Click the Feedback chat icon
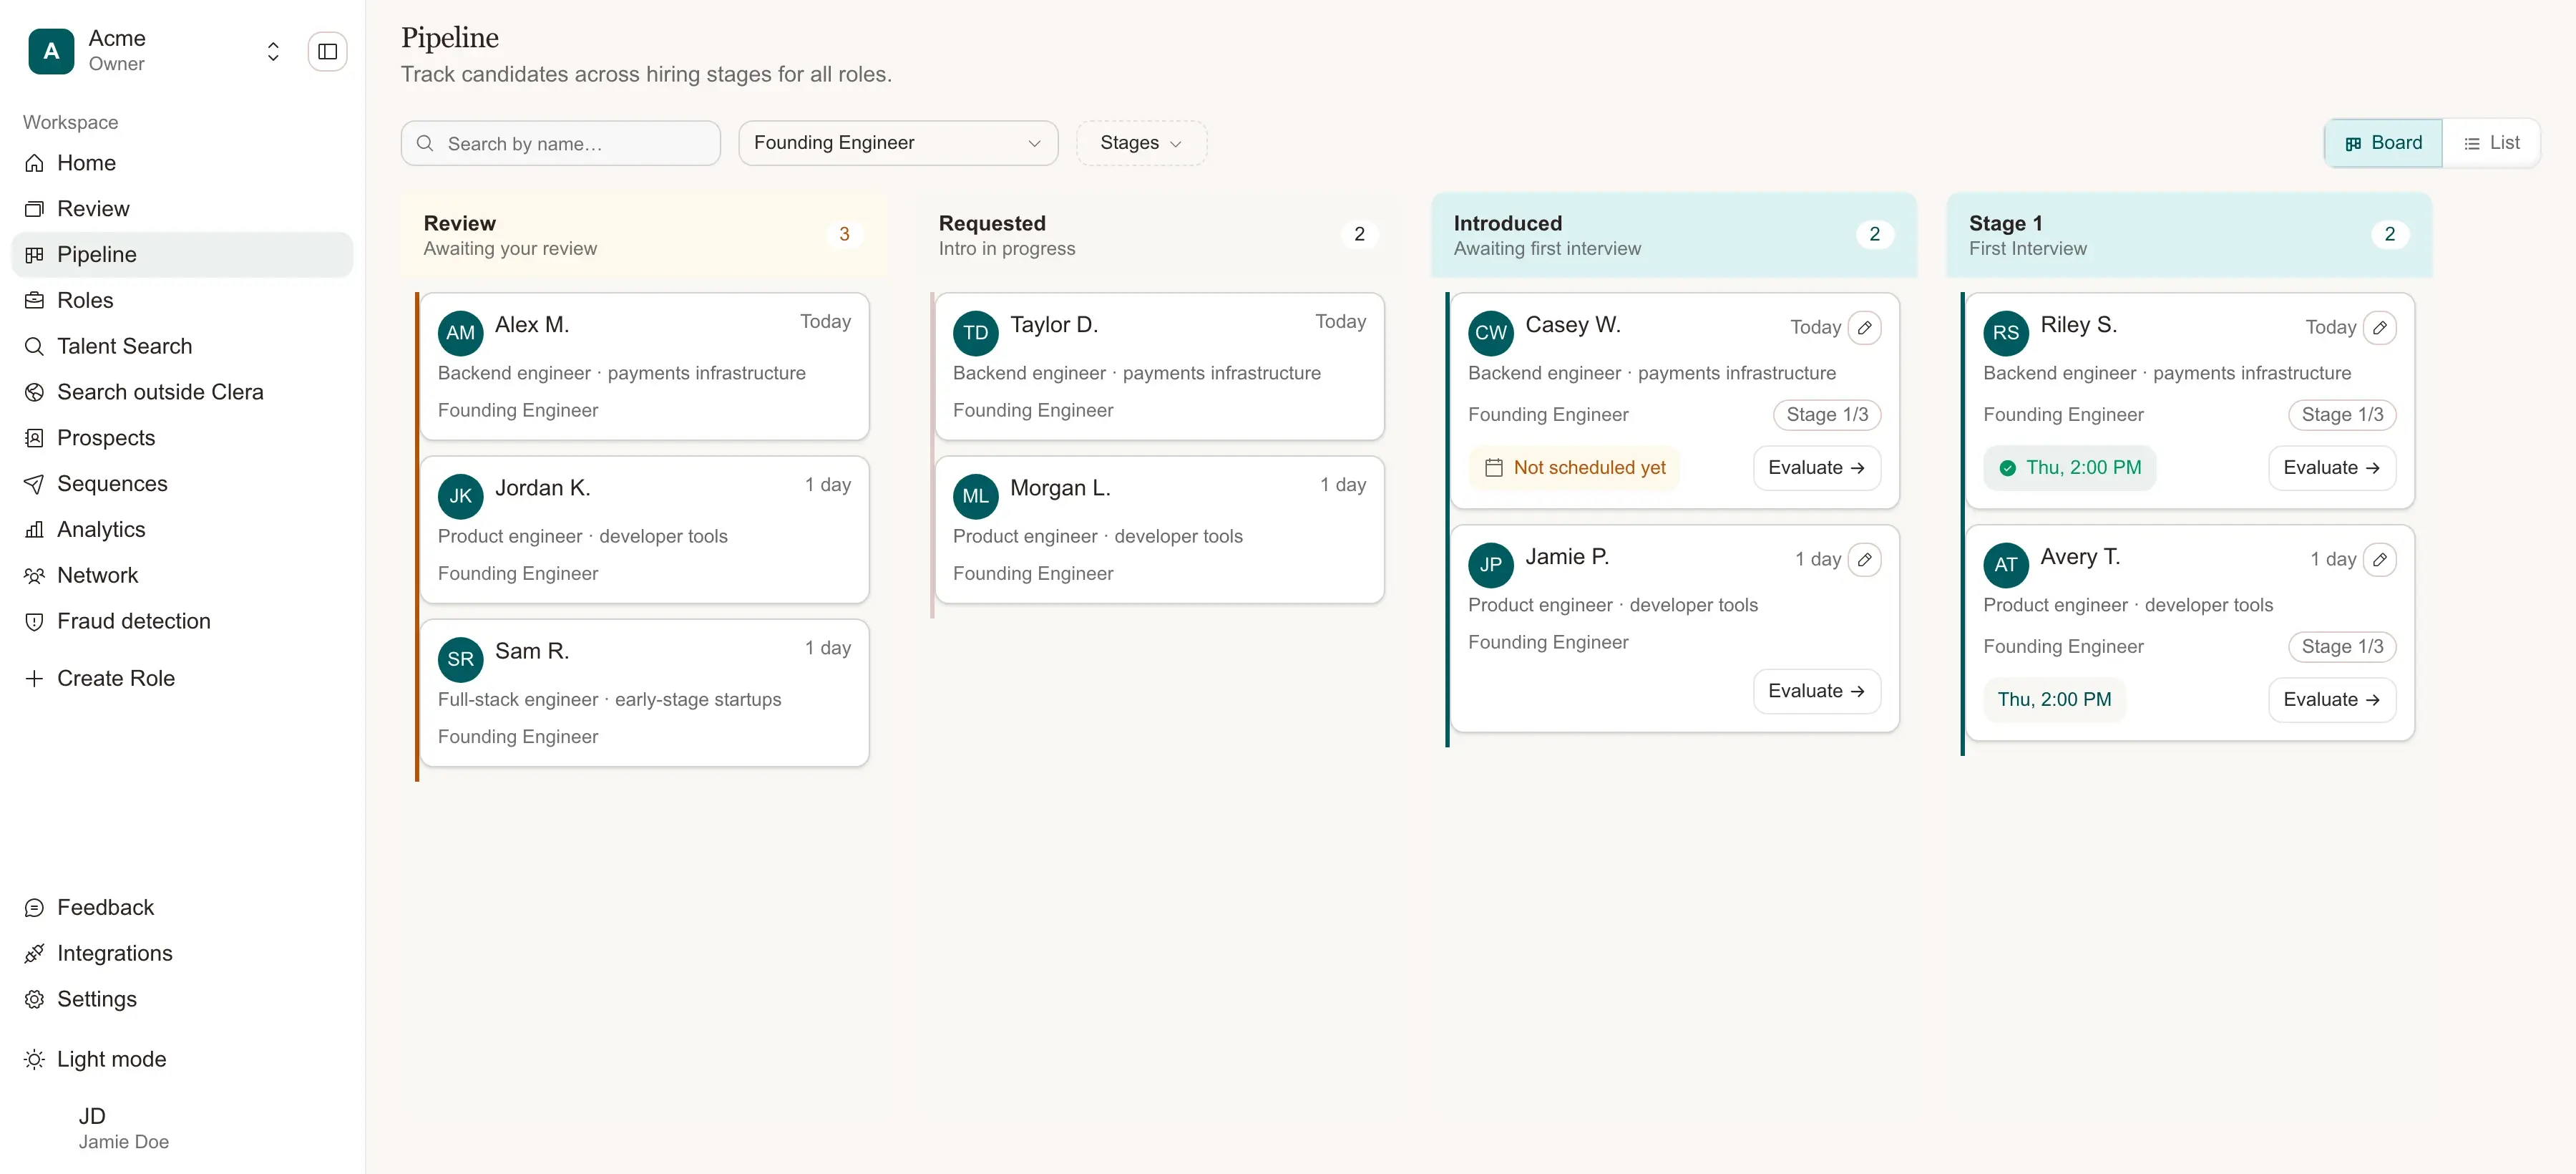Image resolution: width=2576 pixels, height=1174 pixels. pos(34,908)
